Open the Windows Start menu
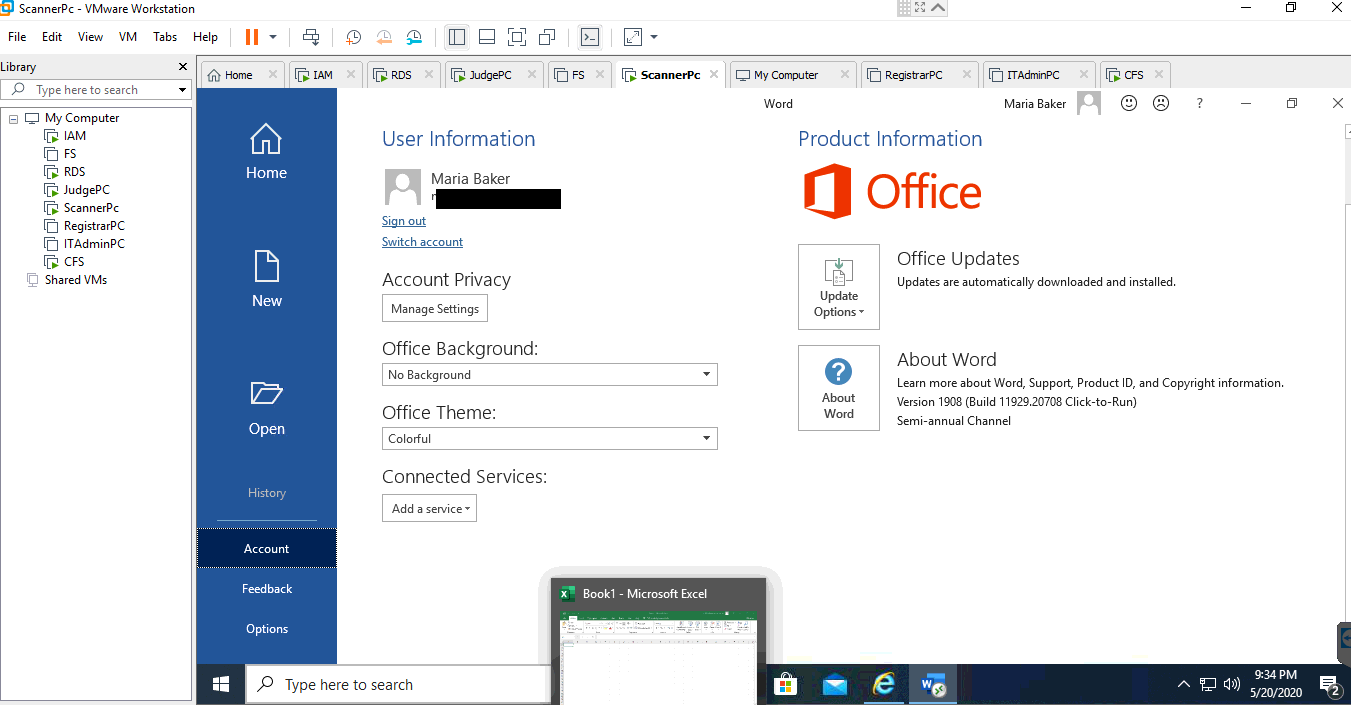 (x=221, y=684)
